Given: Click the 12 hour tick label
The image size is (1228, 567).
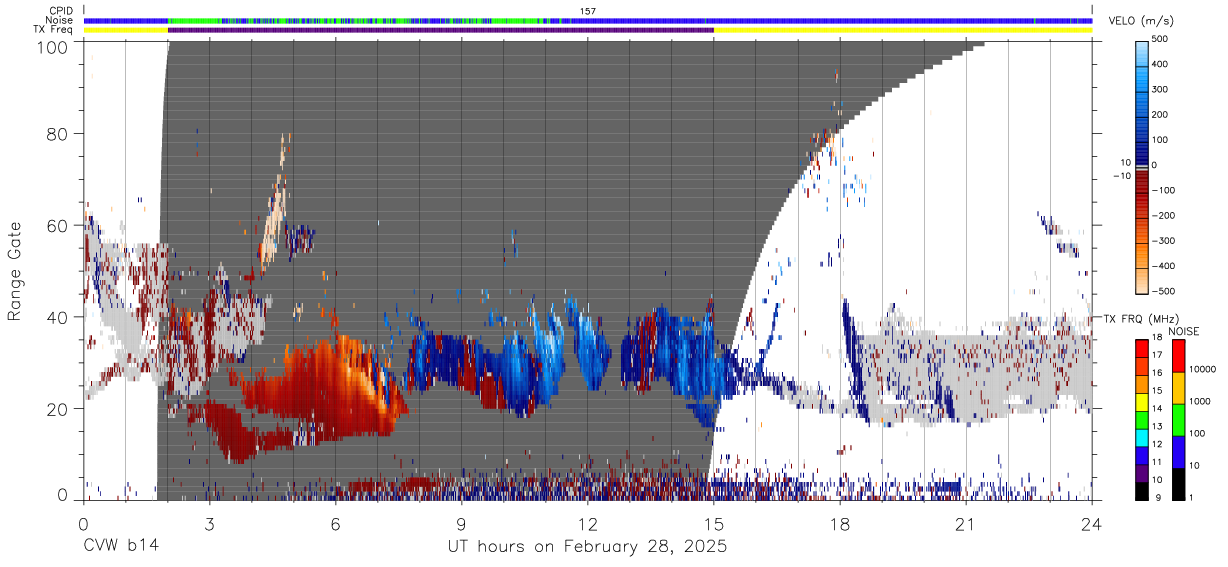Looking at the screenshot, I should pyautogui.click(x=587, y=523).
